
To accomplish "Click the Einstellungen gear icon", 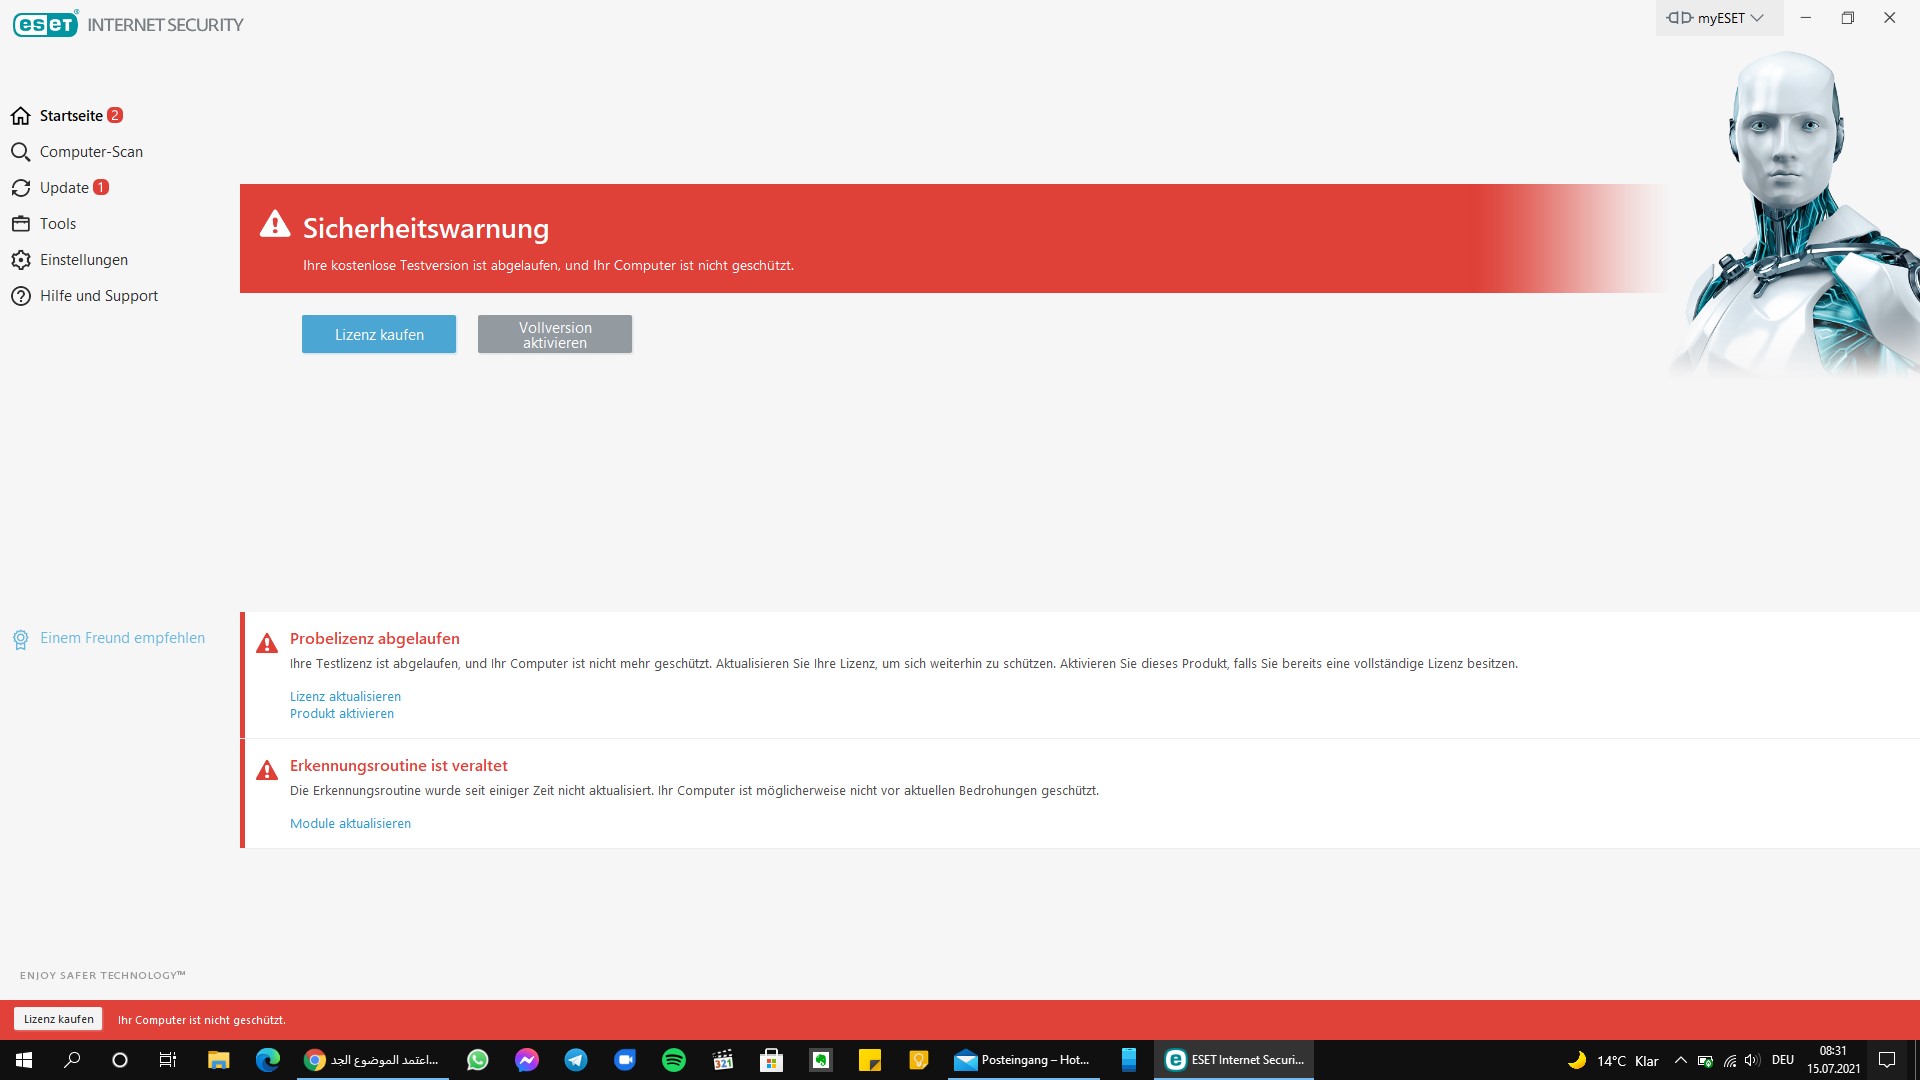I will coord(21,260).
